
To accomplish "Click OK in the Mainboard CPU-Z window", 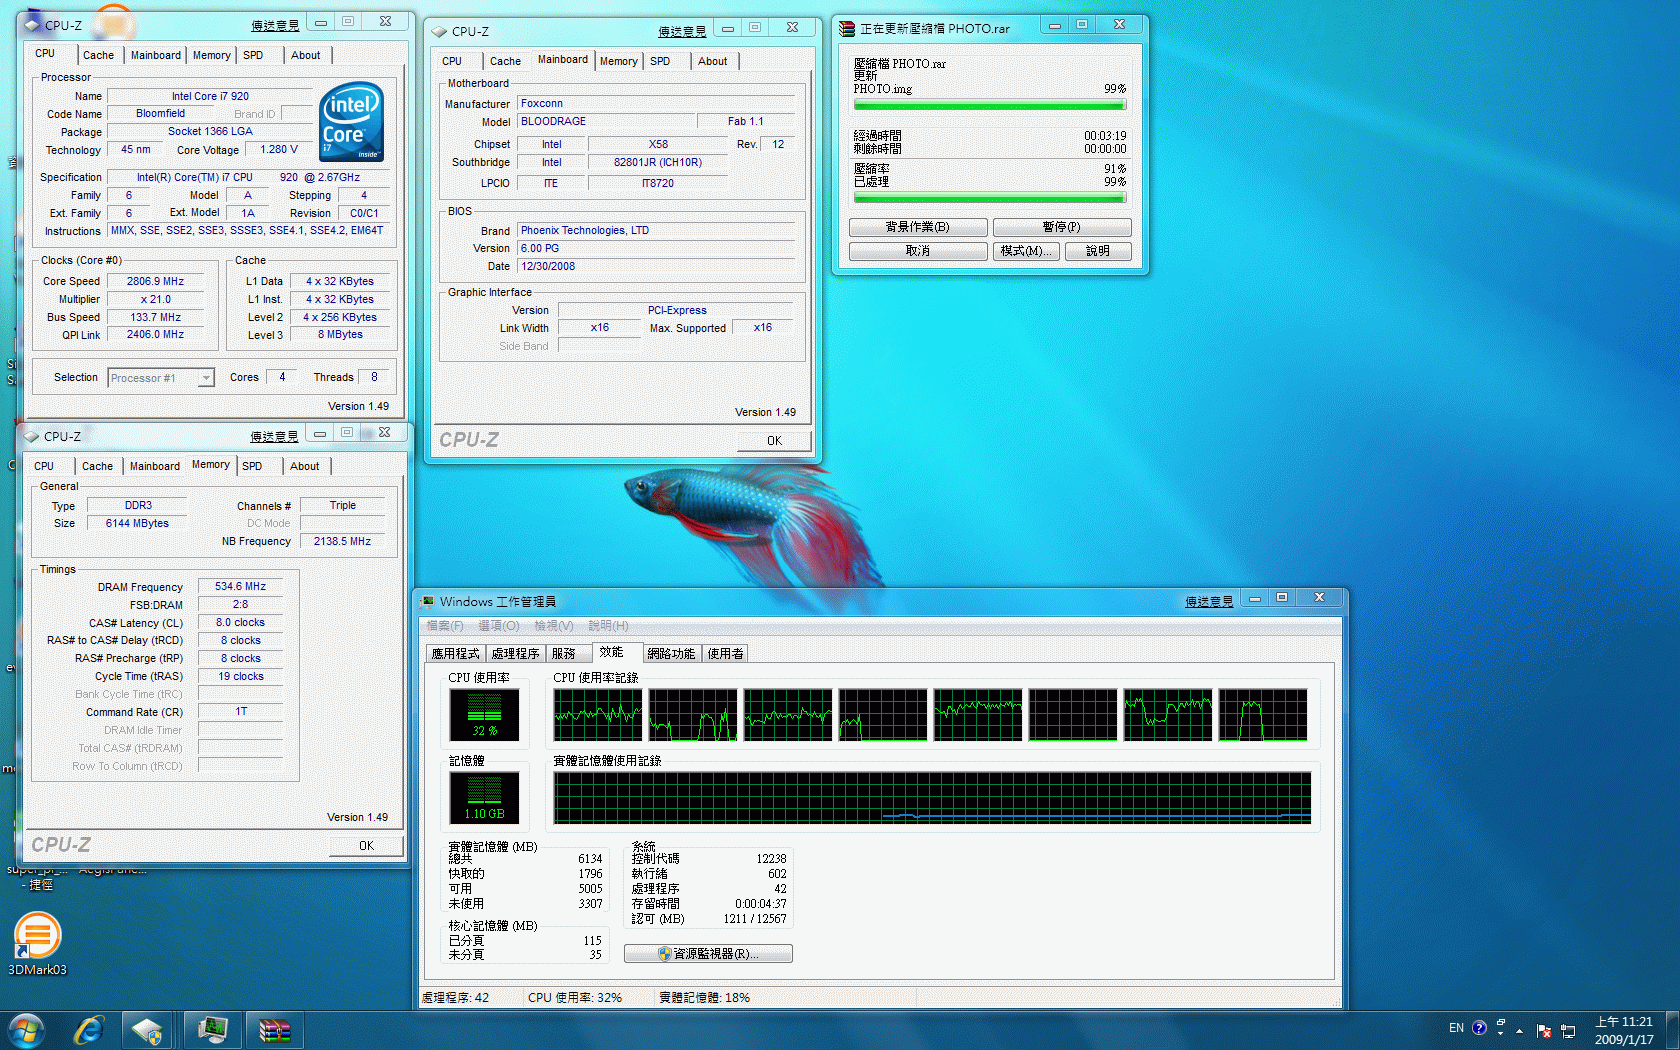I will click(x=774, y=441).
